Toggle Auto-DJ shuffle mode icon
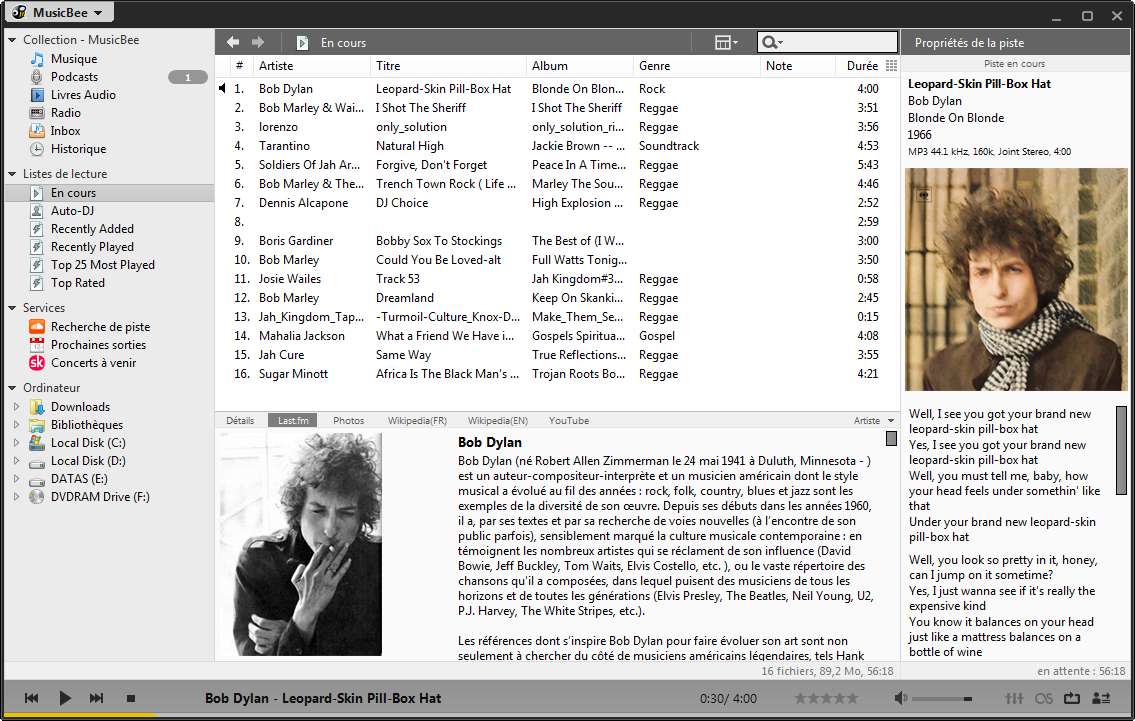The image size is (1135, 721). tap(1101, 699)
